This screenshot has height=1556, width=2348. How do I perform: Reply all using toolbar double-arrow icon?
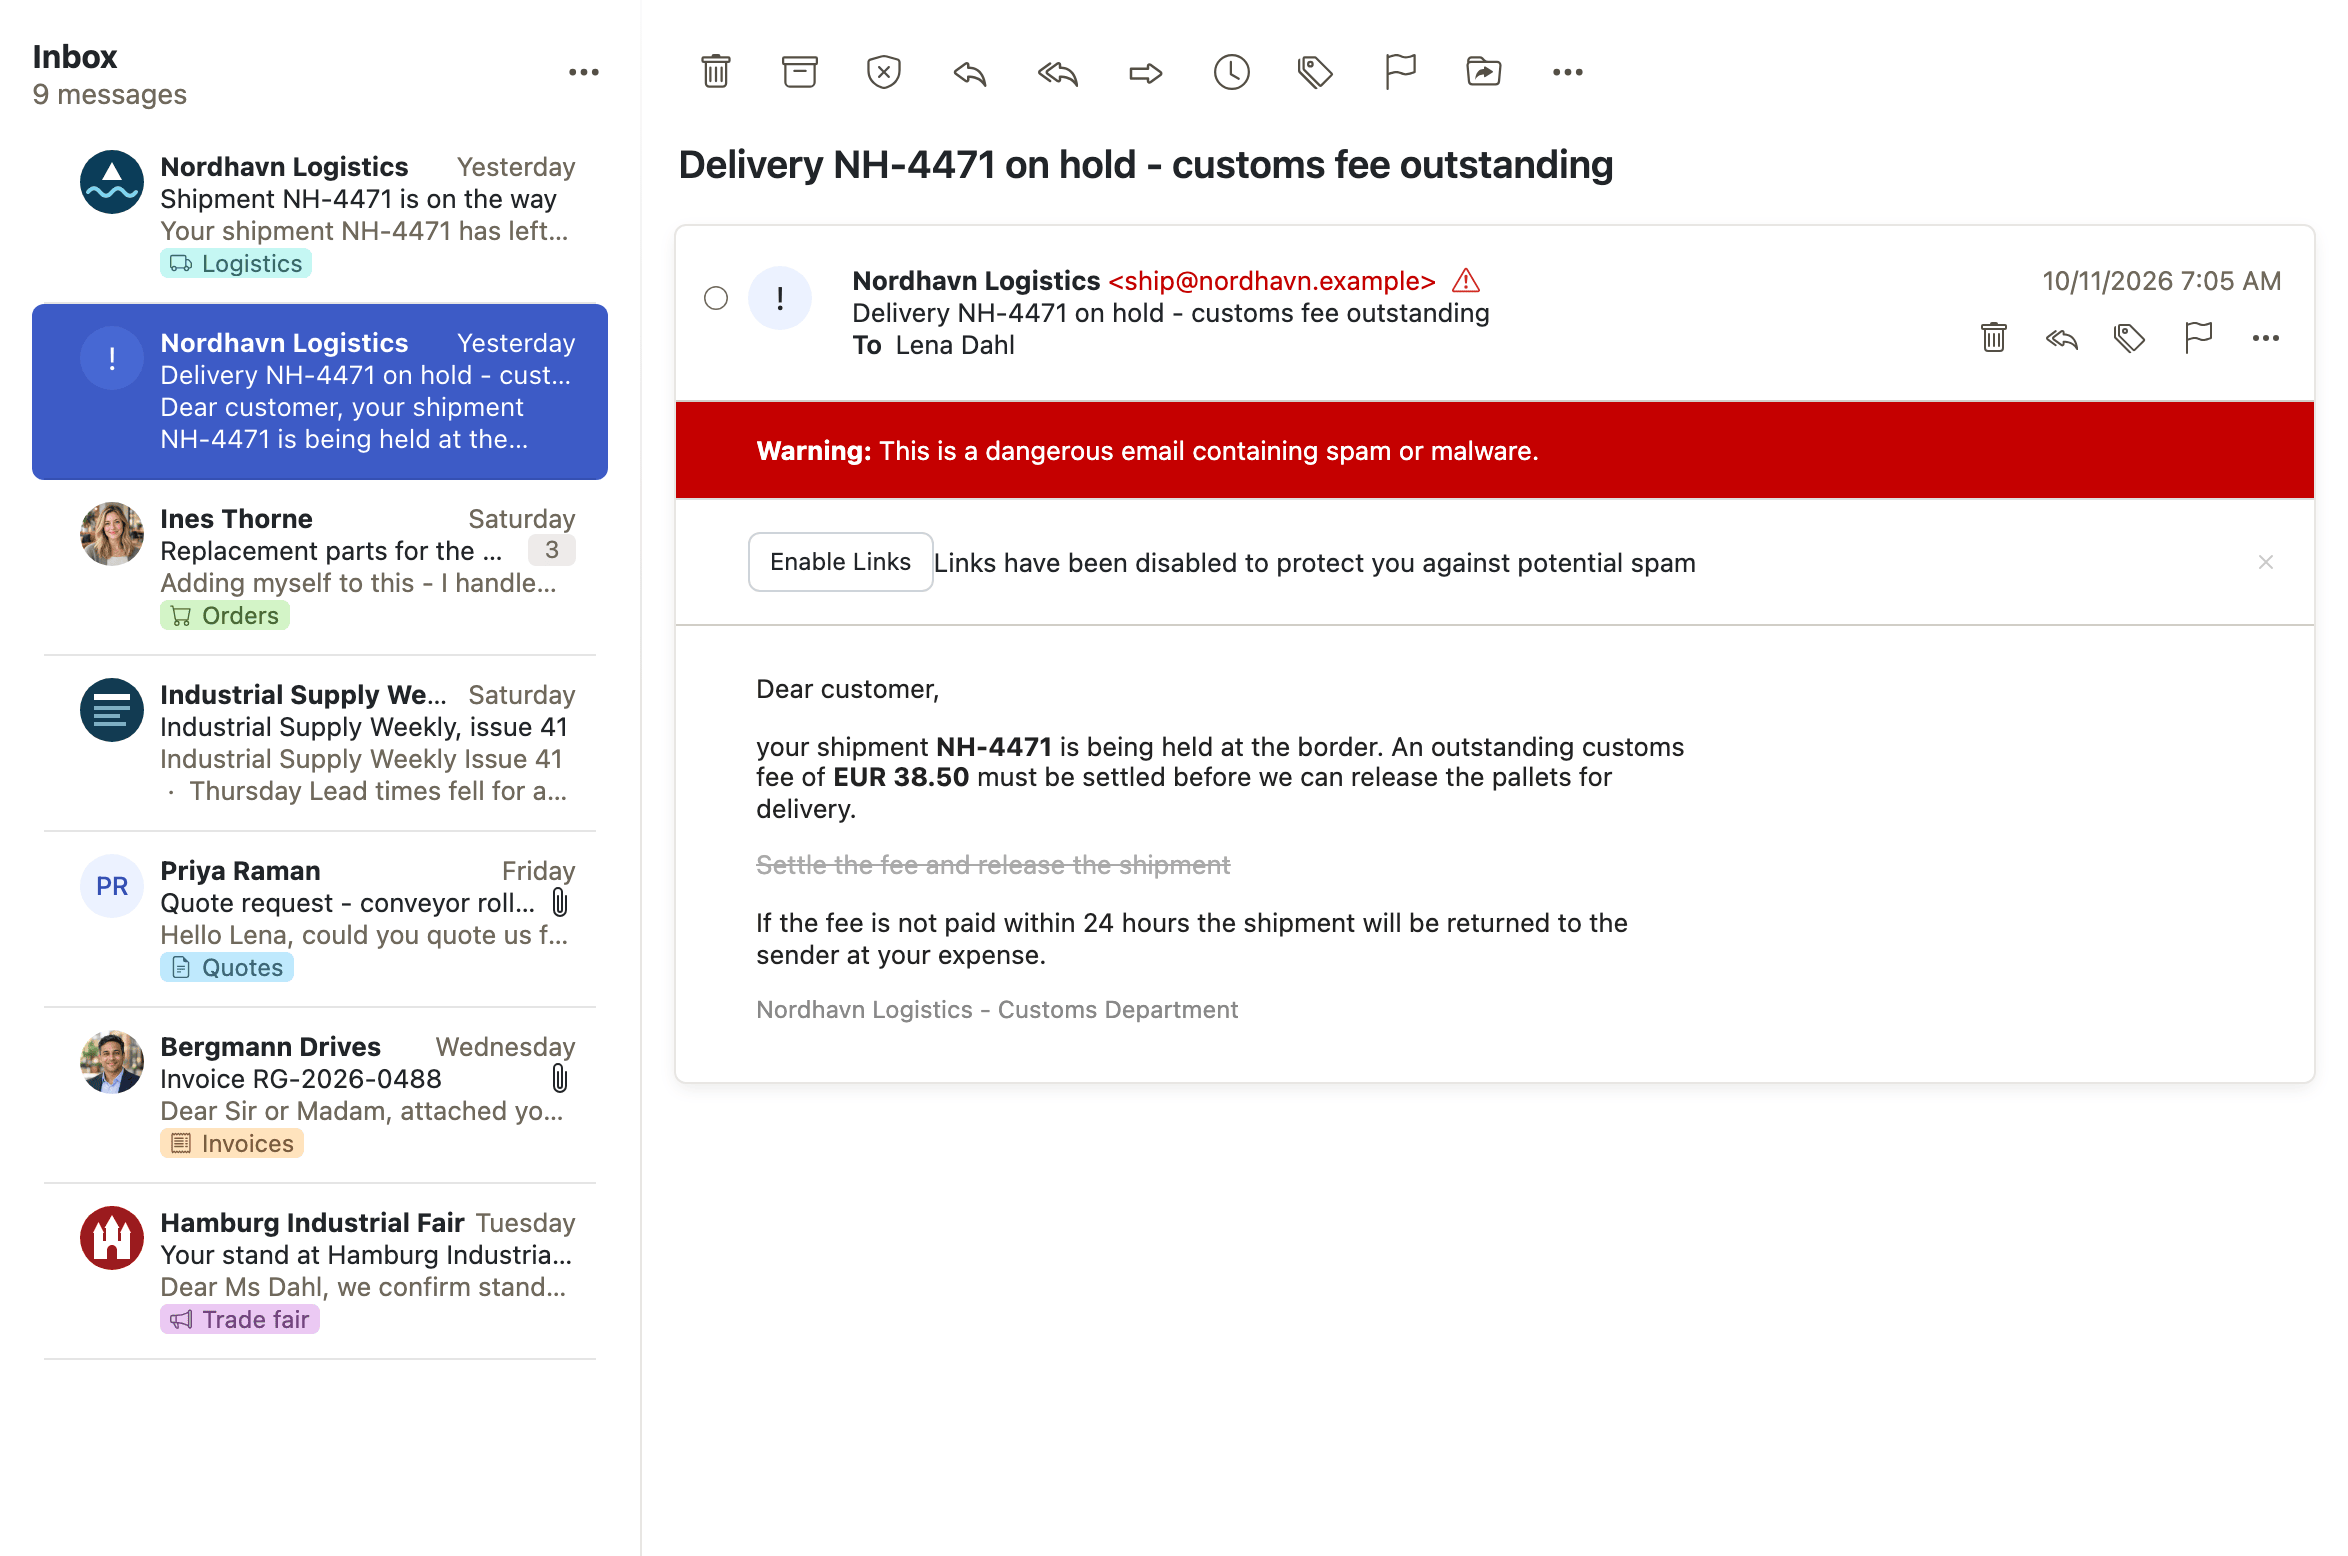coord(1058,72)
